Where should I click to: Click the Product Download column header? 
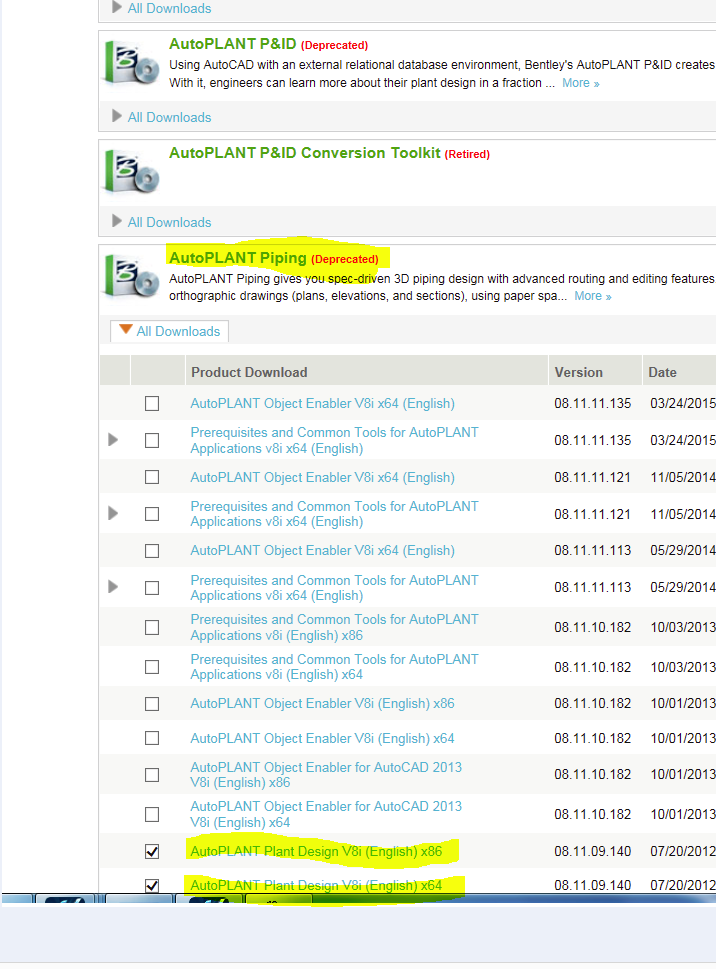click(249, 372)
